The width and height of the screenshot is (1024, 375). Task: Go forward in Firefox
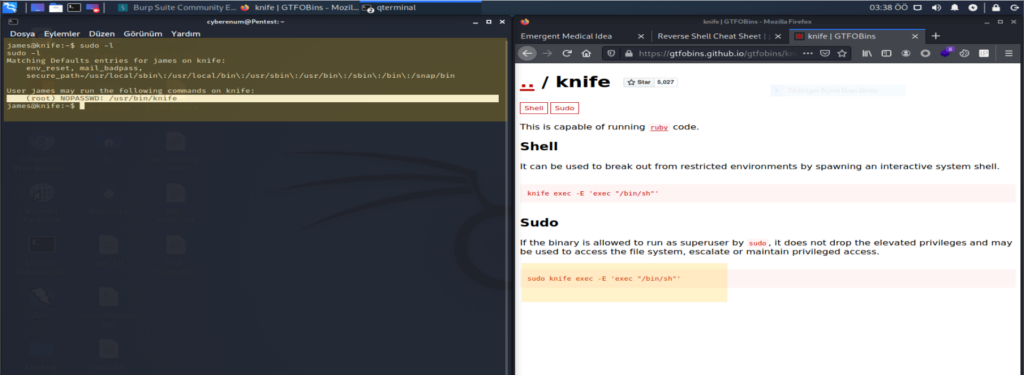(547, 53)
